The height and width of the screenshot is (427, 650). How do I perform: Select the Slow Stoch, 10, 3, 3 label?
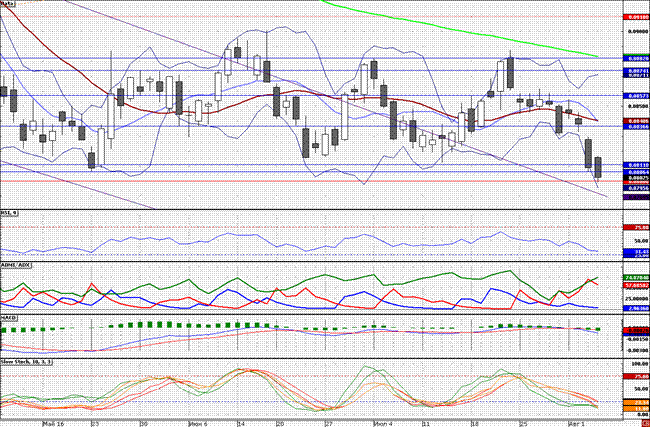tap(26, 362)
